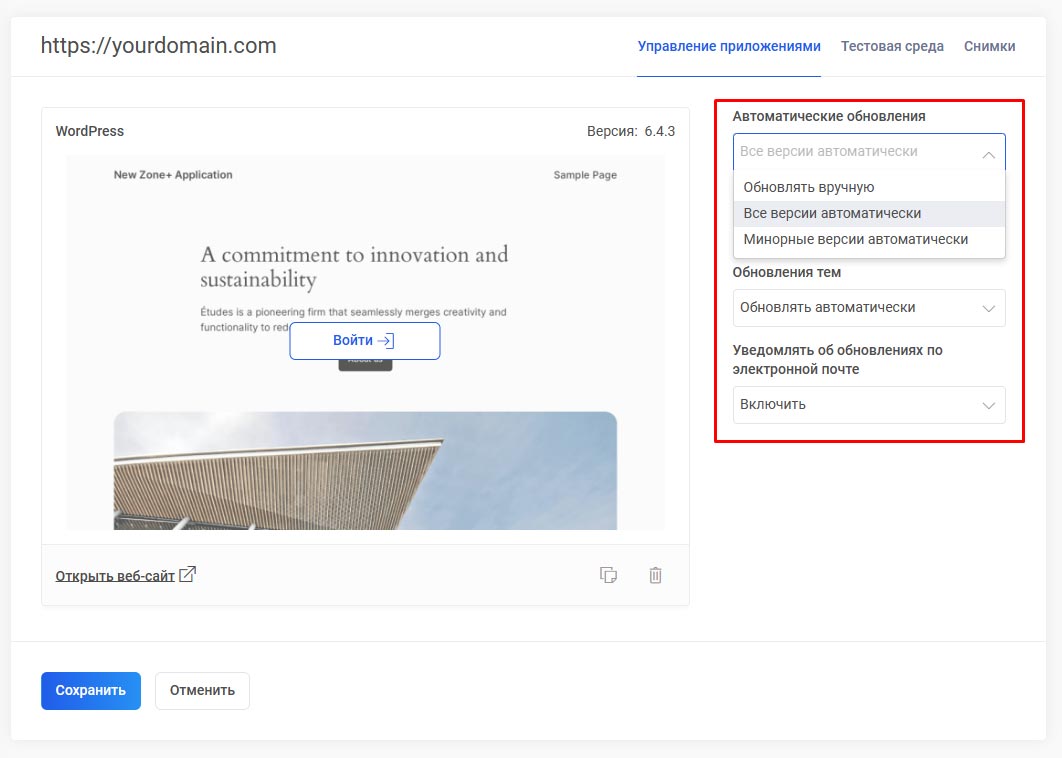Viewport: 1062px width, 758px height.
Task: Click the New Zone+ Application site title
Action: 173,175
